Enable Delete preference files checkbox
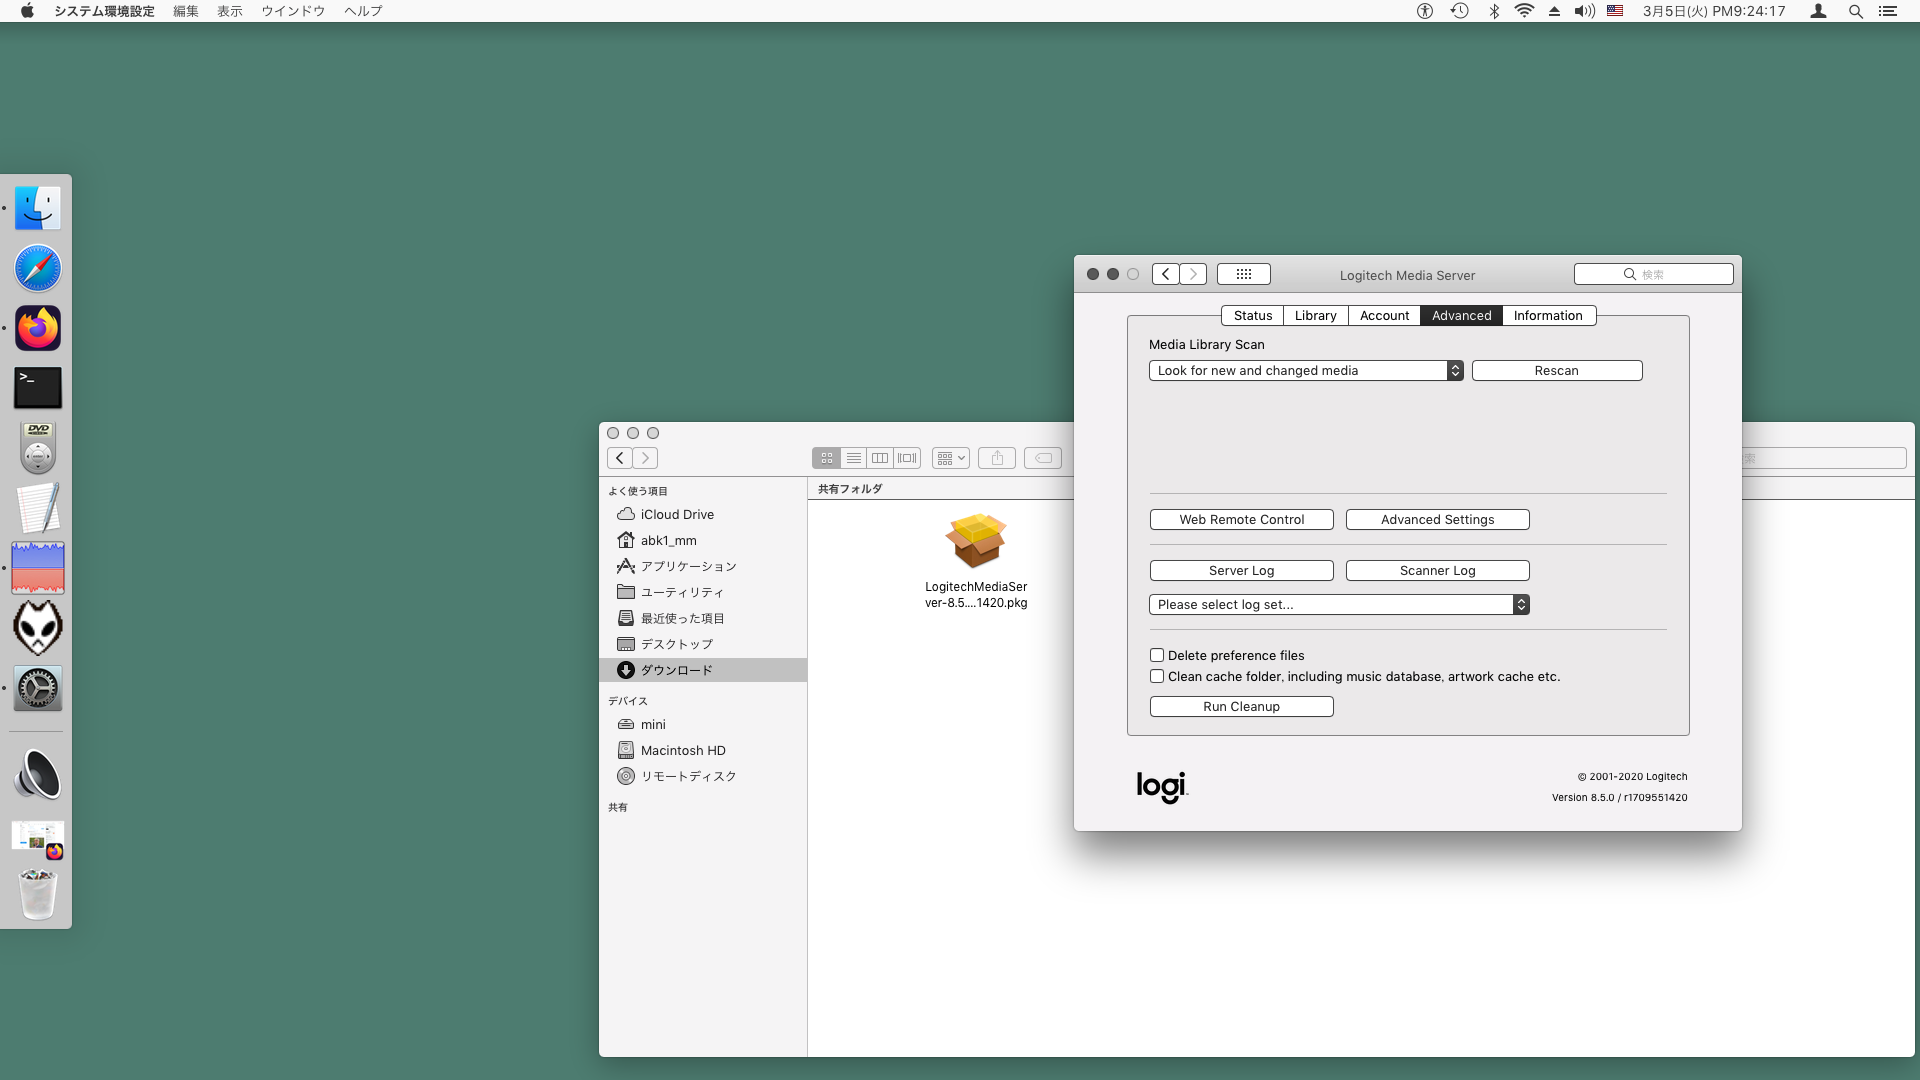Viewport: 1920px width, 1080px height. click(x=1157, y=655)
